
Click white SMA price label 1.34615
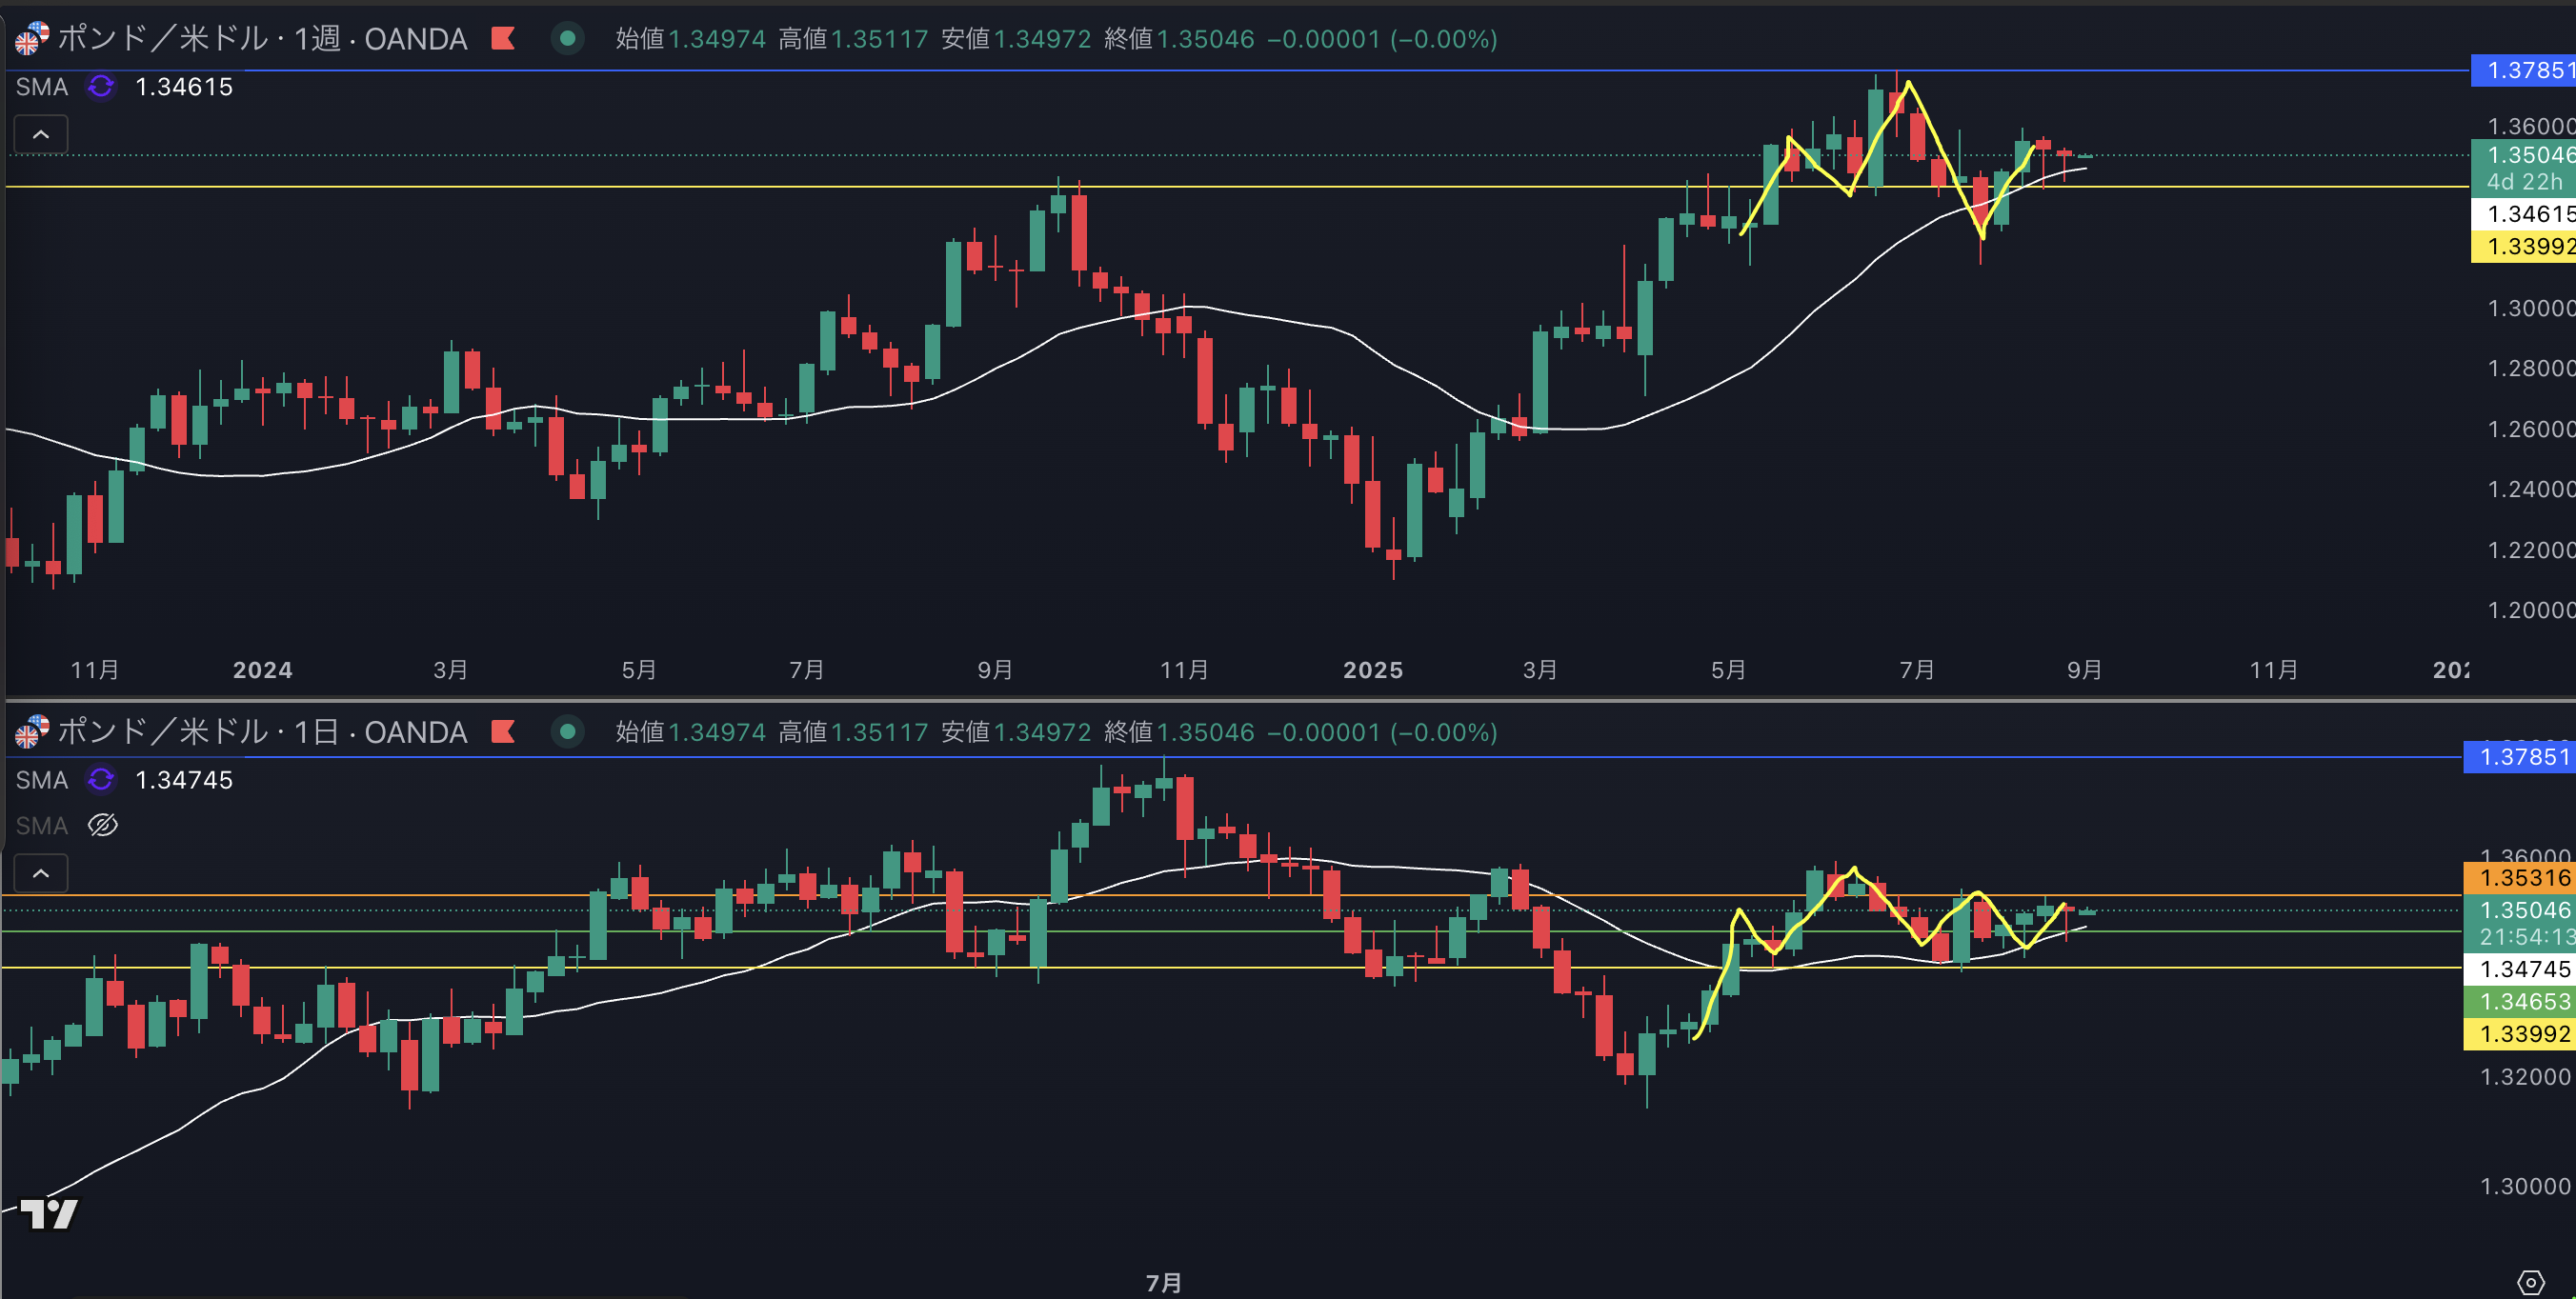click(x=2523, y=214)
